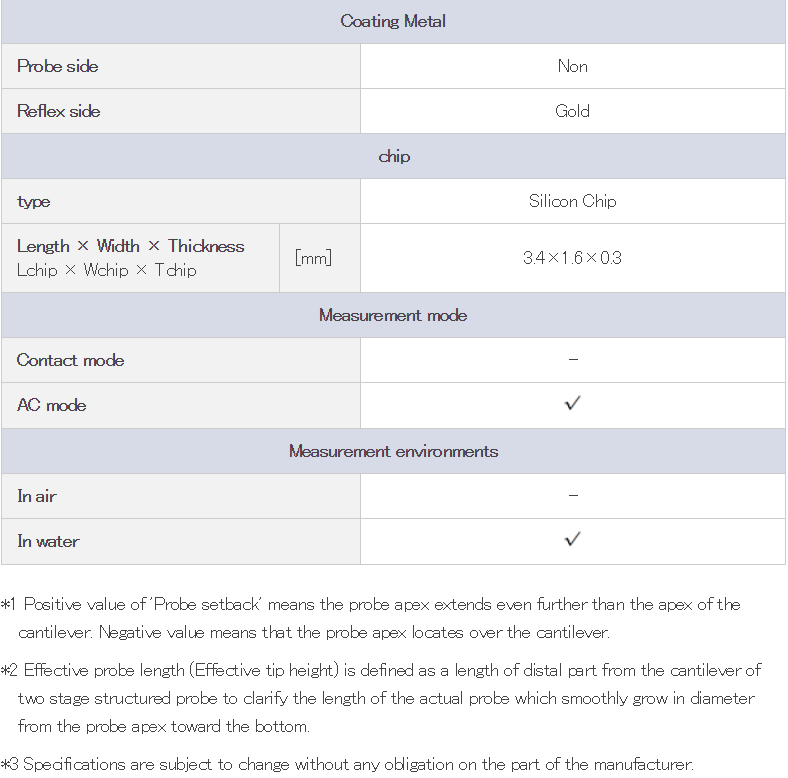Click the AC mode checkmark icon

572,403
